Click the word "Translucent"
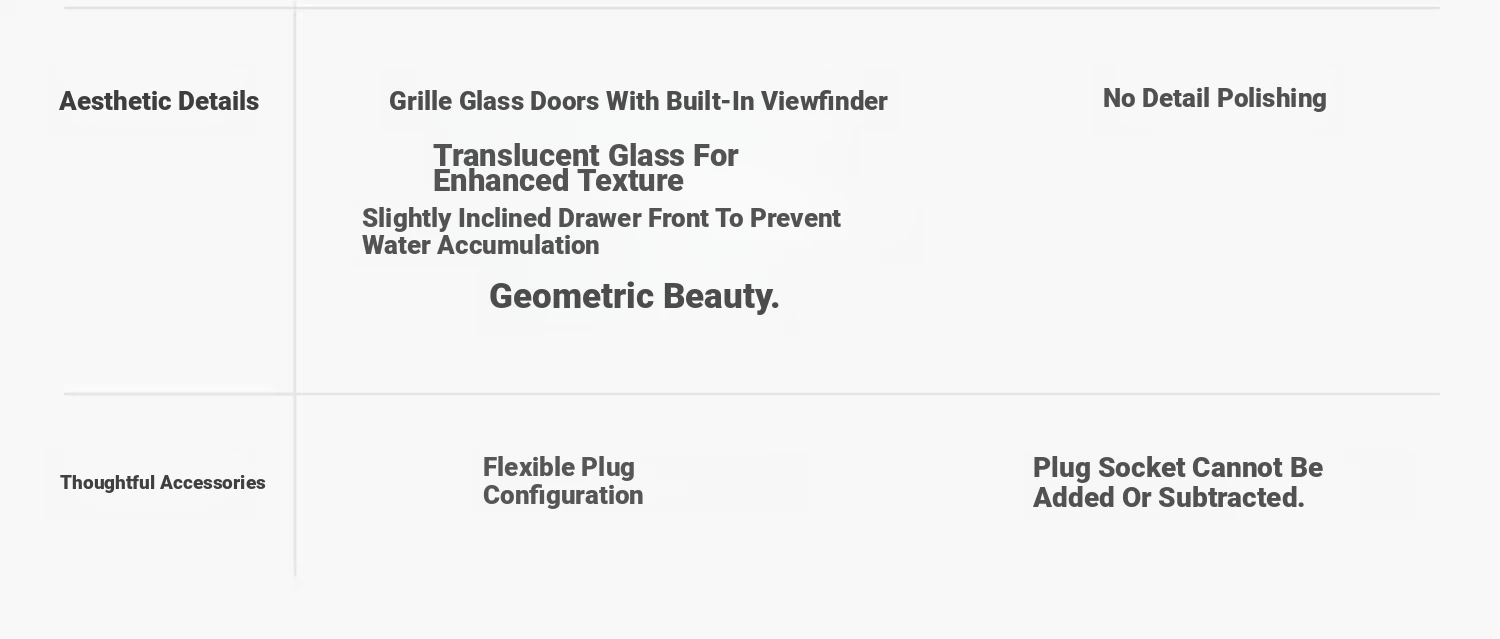This screenshot has width=1500, height=639. coord(516,156)
